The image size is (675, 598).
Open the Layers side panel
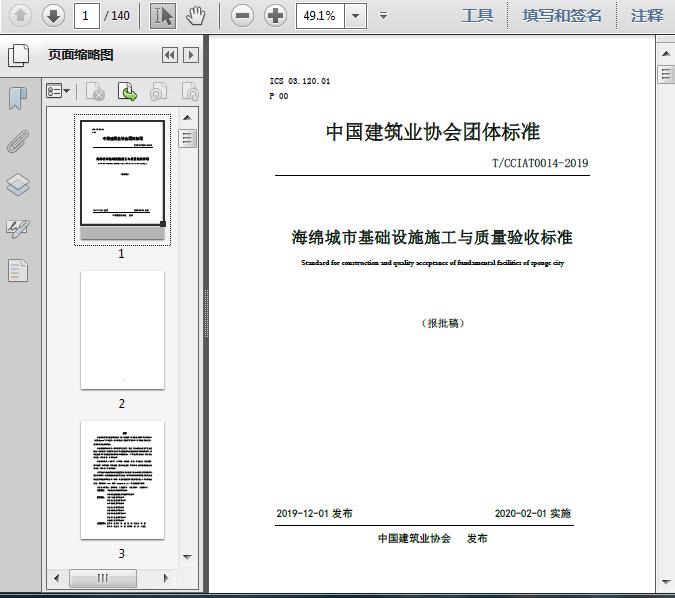(x=18, y=184)
